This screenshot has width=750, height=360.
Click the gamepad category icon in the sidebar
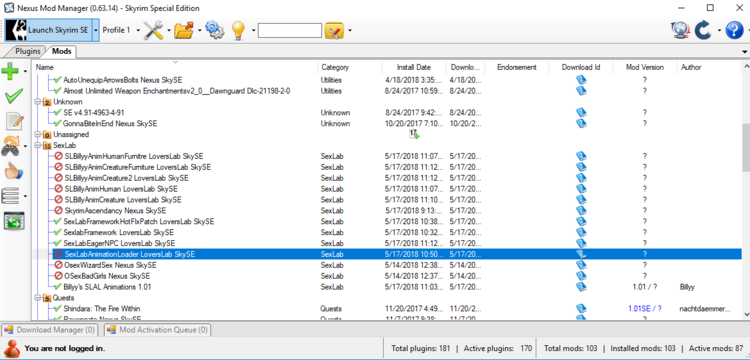click(x=11, y=146)
